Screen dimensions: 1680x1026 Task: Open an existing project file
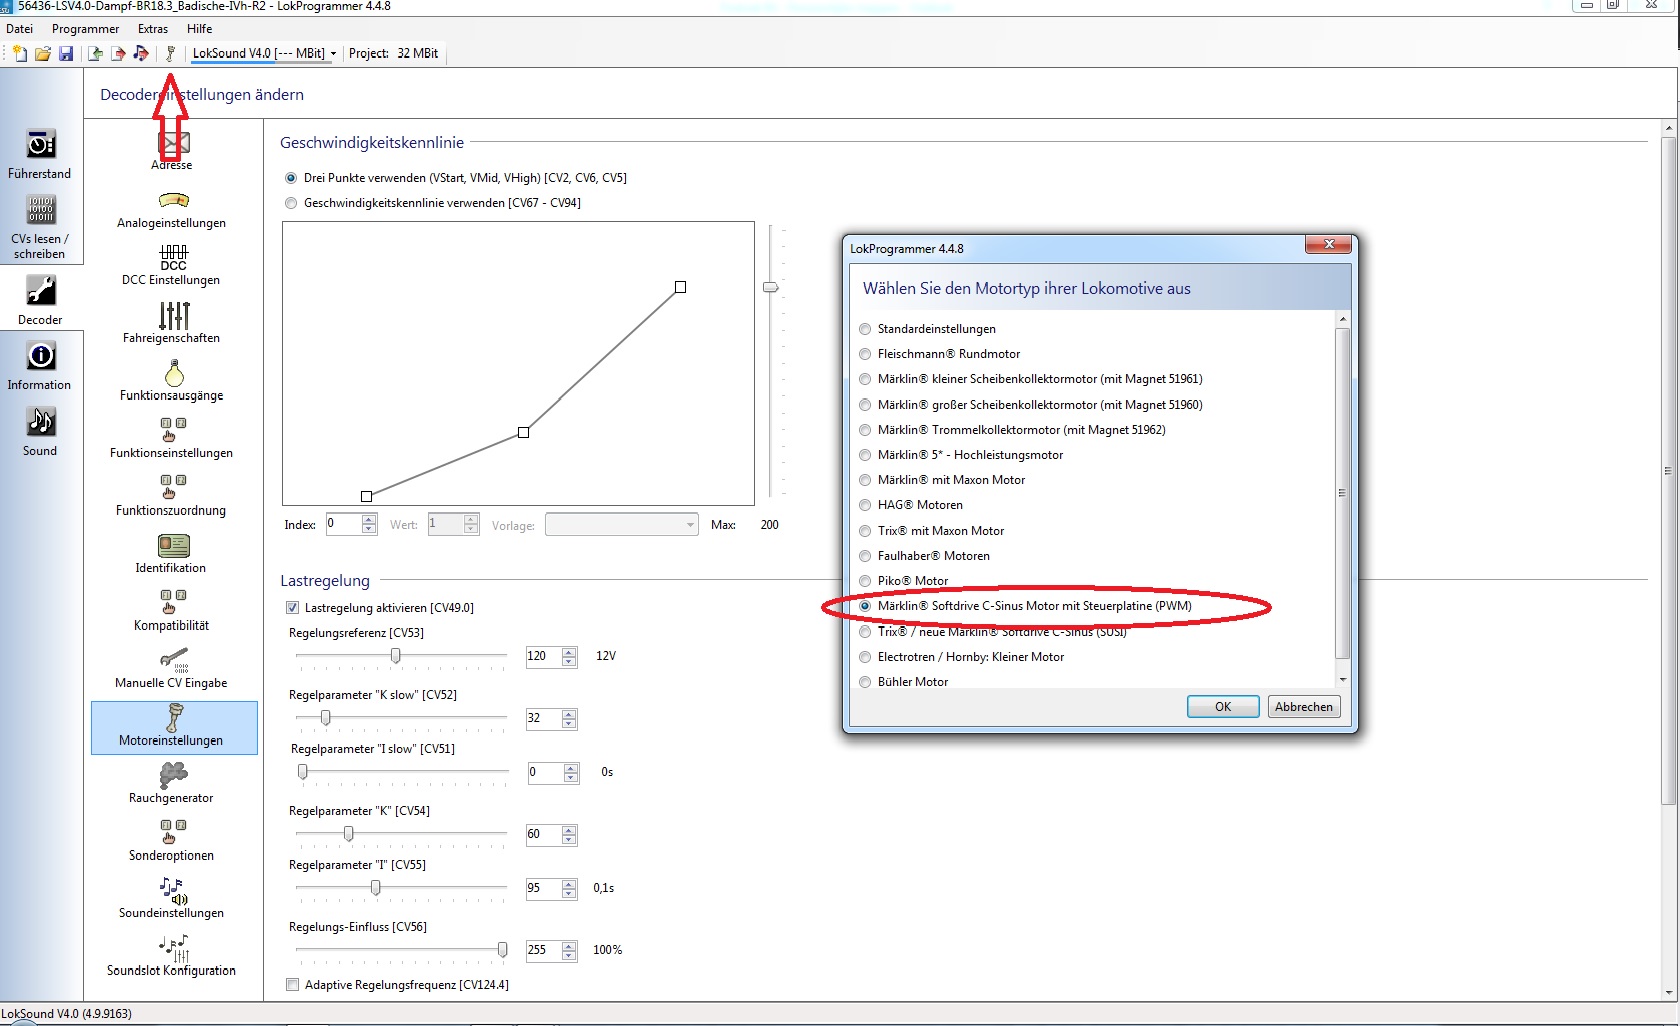pos(43,53)
